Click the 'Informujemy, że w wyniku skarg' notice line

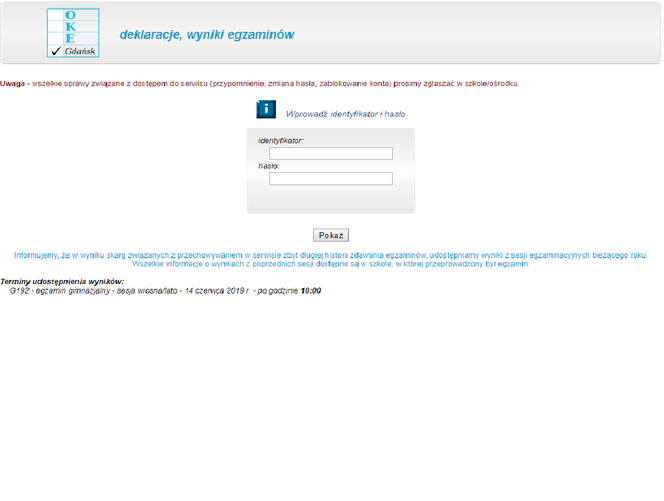[x=331, y=255]
